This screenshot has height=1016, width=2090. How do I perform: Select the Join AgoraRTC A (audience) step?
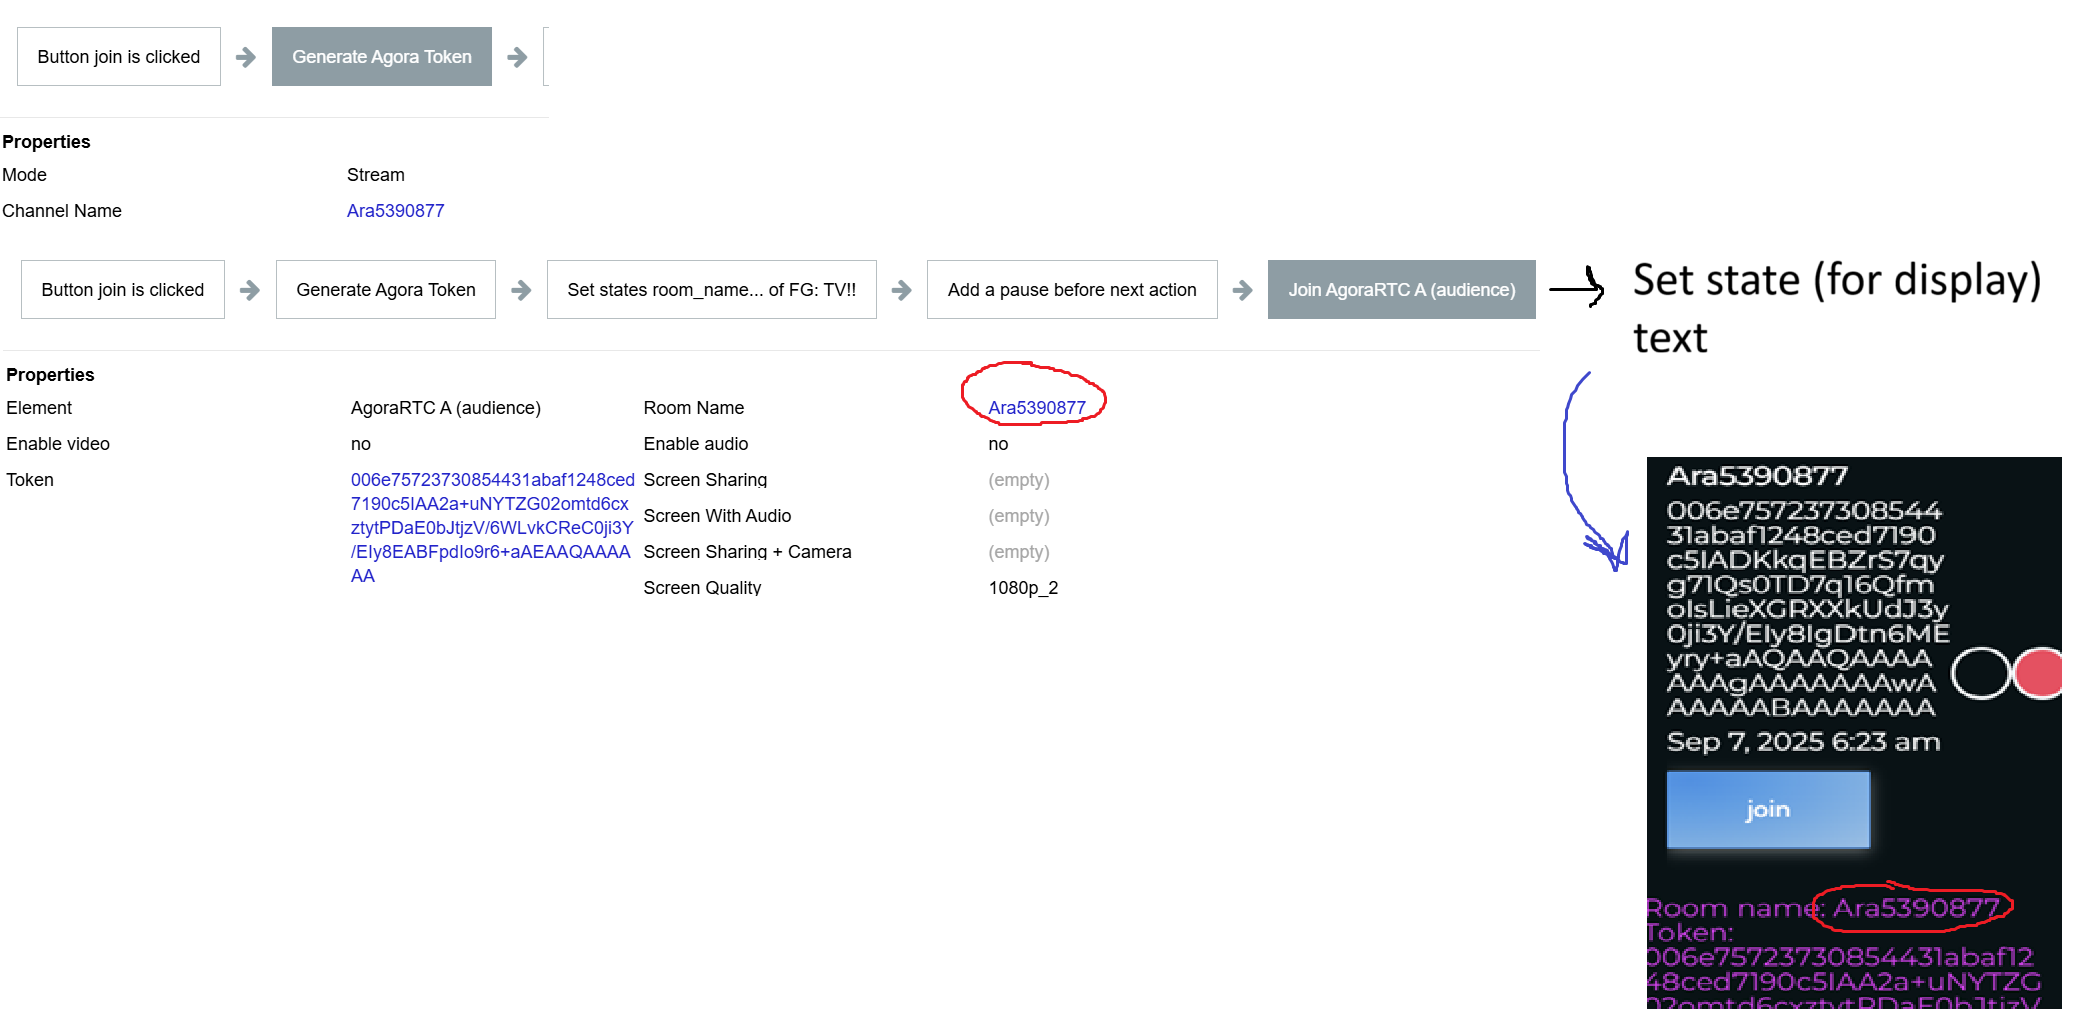point(1401,290)
